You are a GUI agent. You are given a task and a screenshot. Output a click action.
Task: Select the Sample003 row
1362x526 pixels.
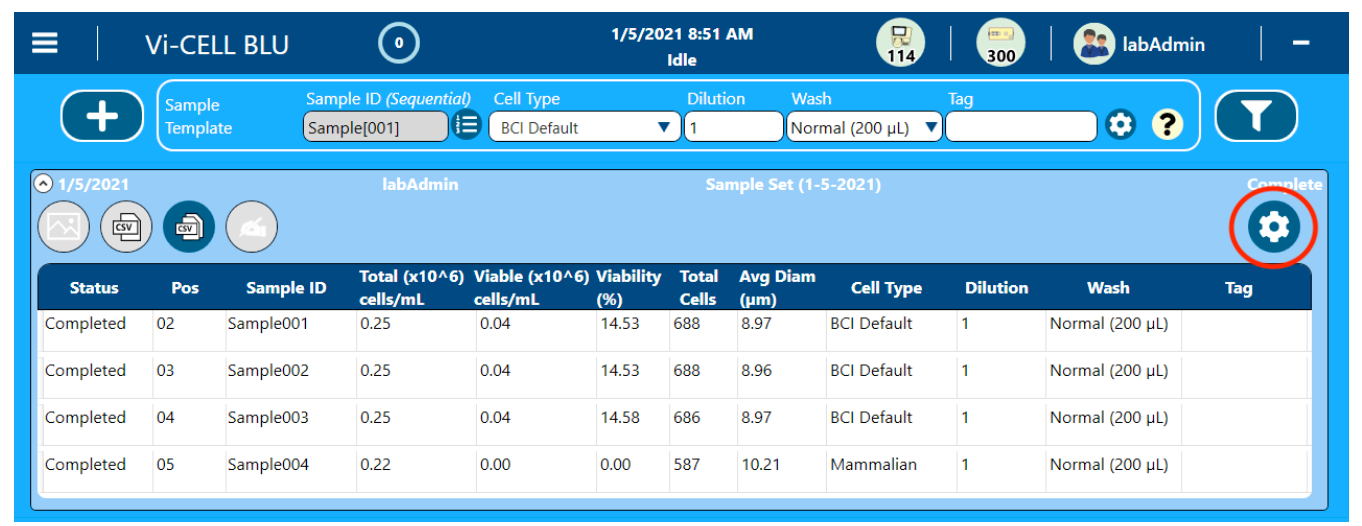[x=674, y=423]
